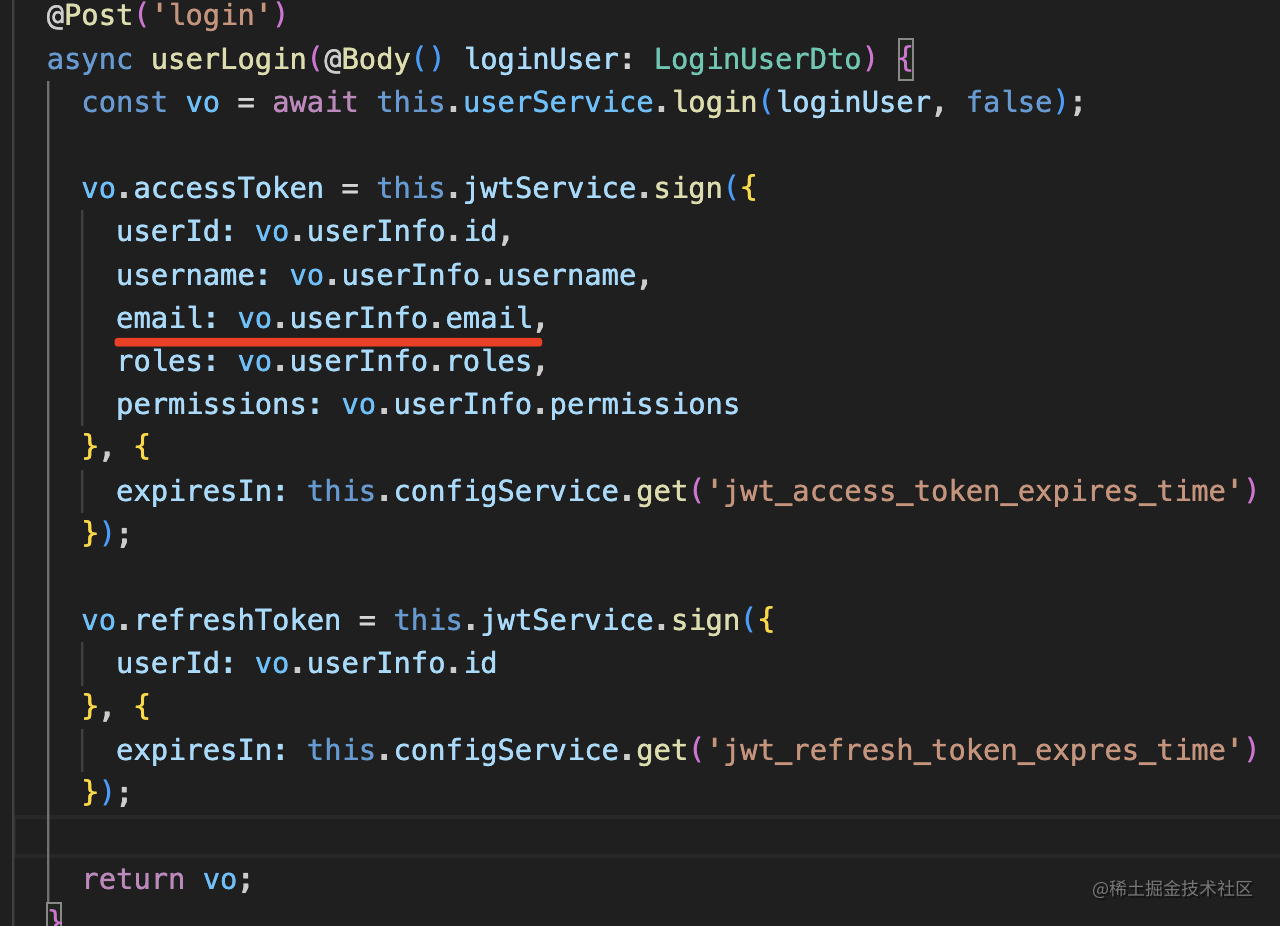Place cursor on the userLogin method name

(229, 59)
